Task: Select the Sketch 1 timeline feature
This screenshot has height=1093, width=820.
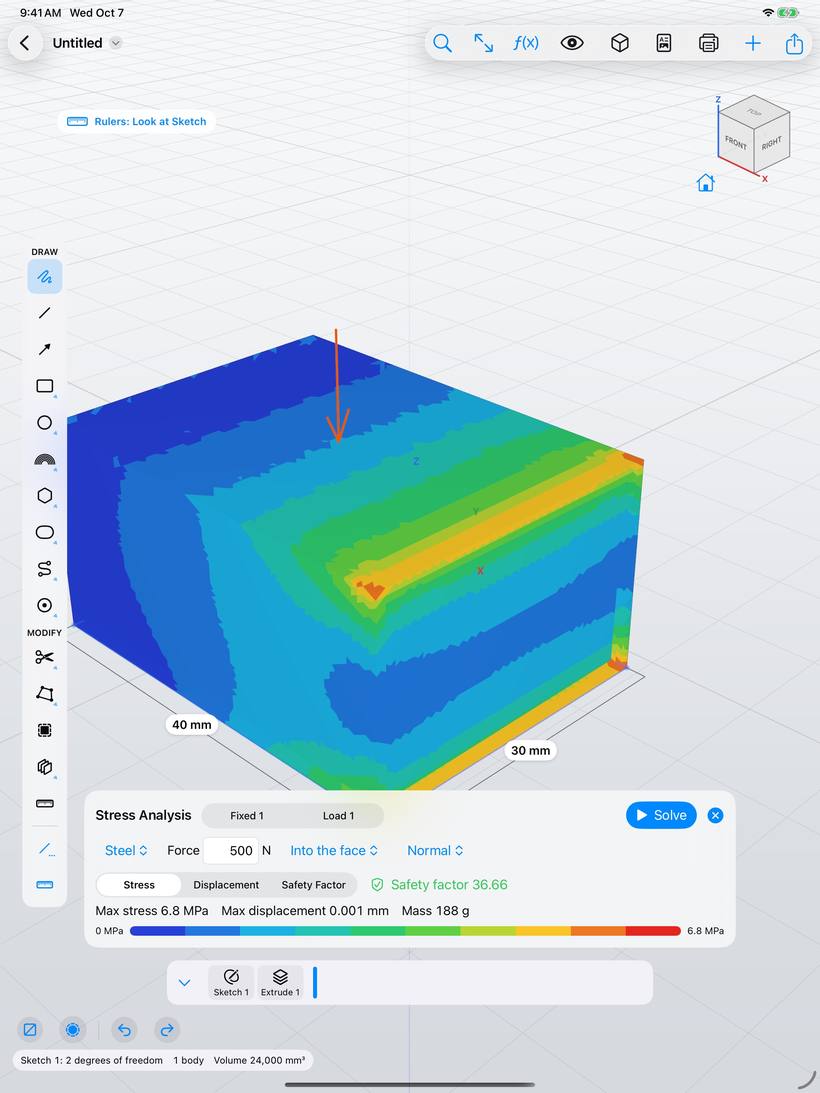Action: point(231,982)
